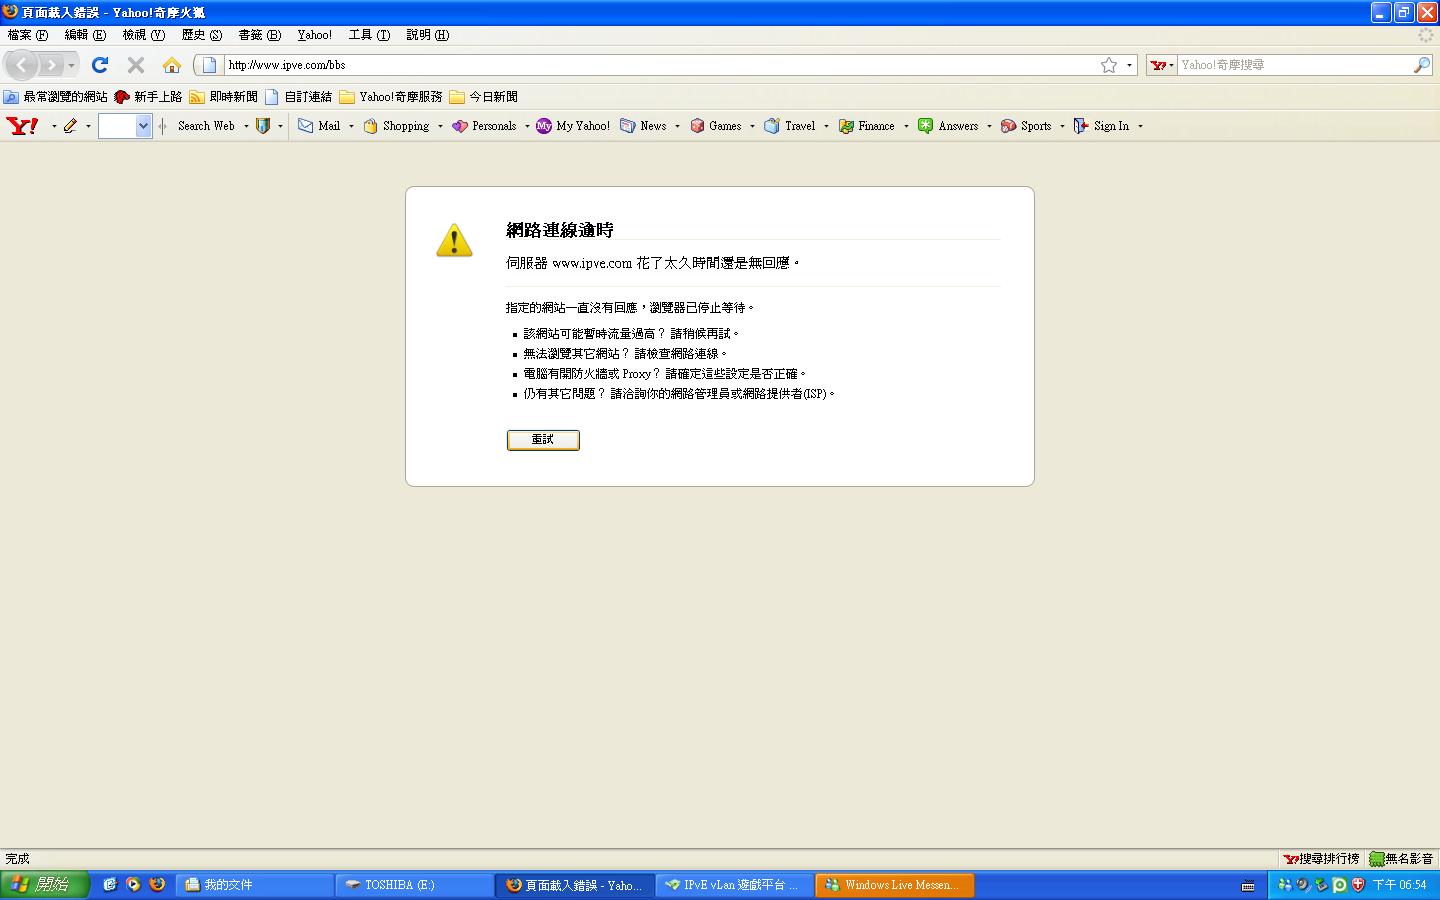
Task: Click the address bar URL field
Action: 660,65
